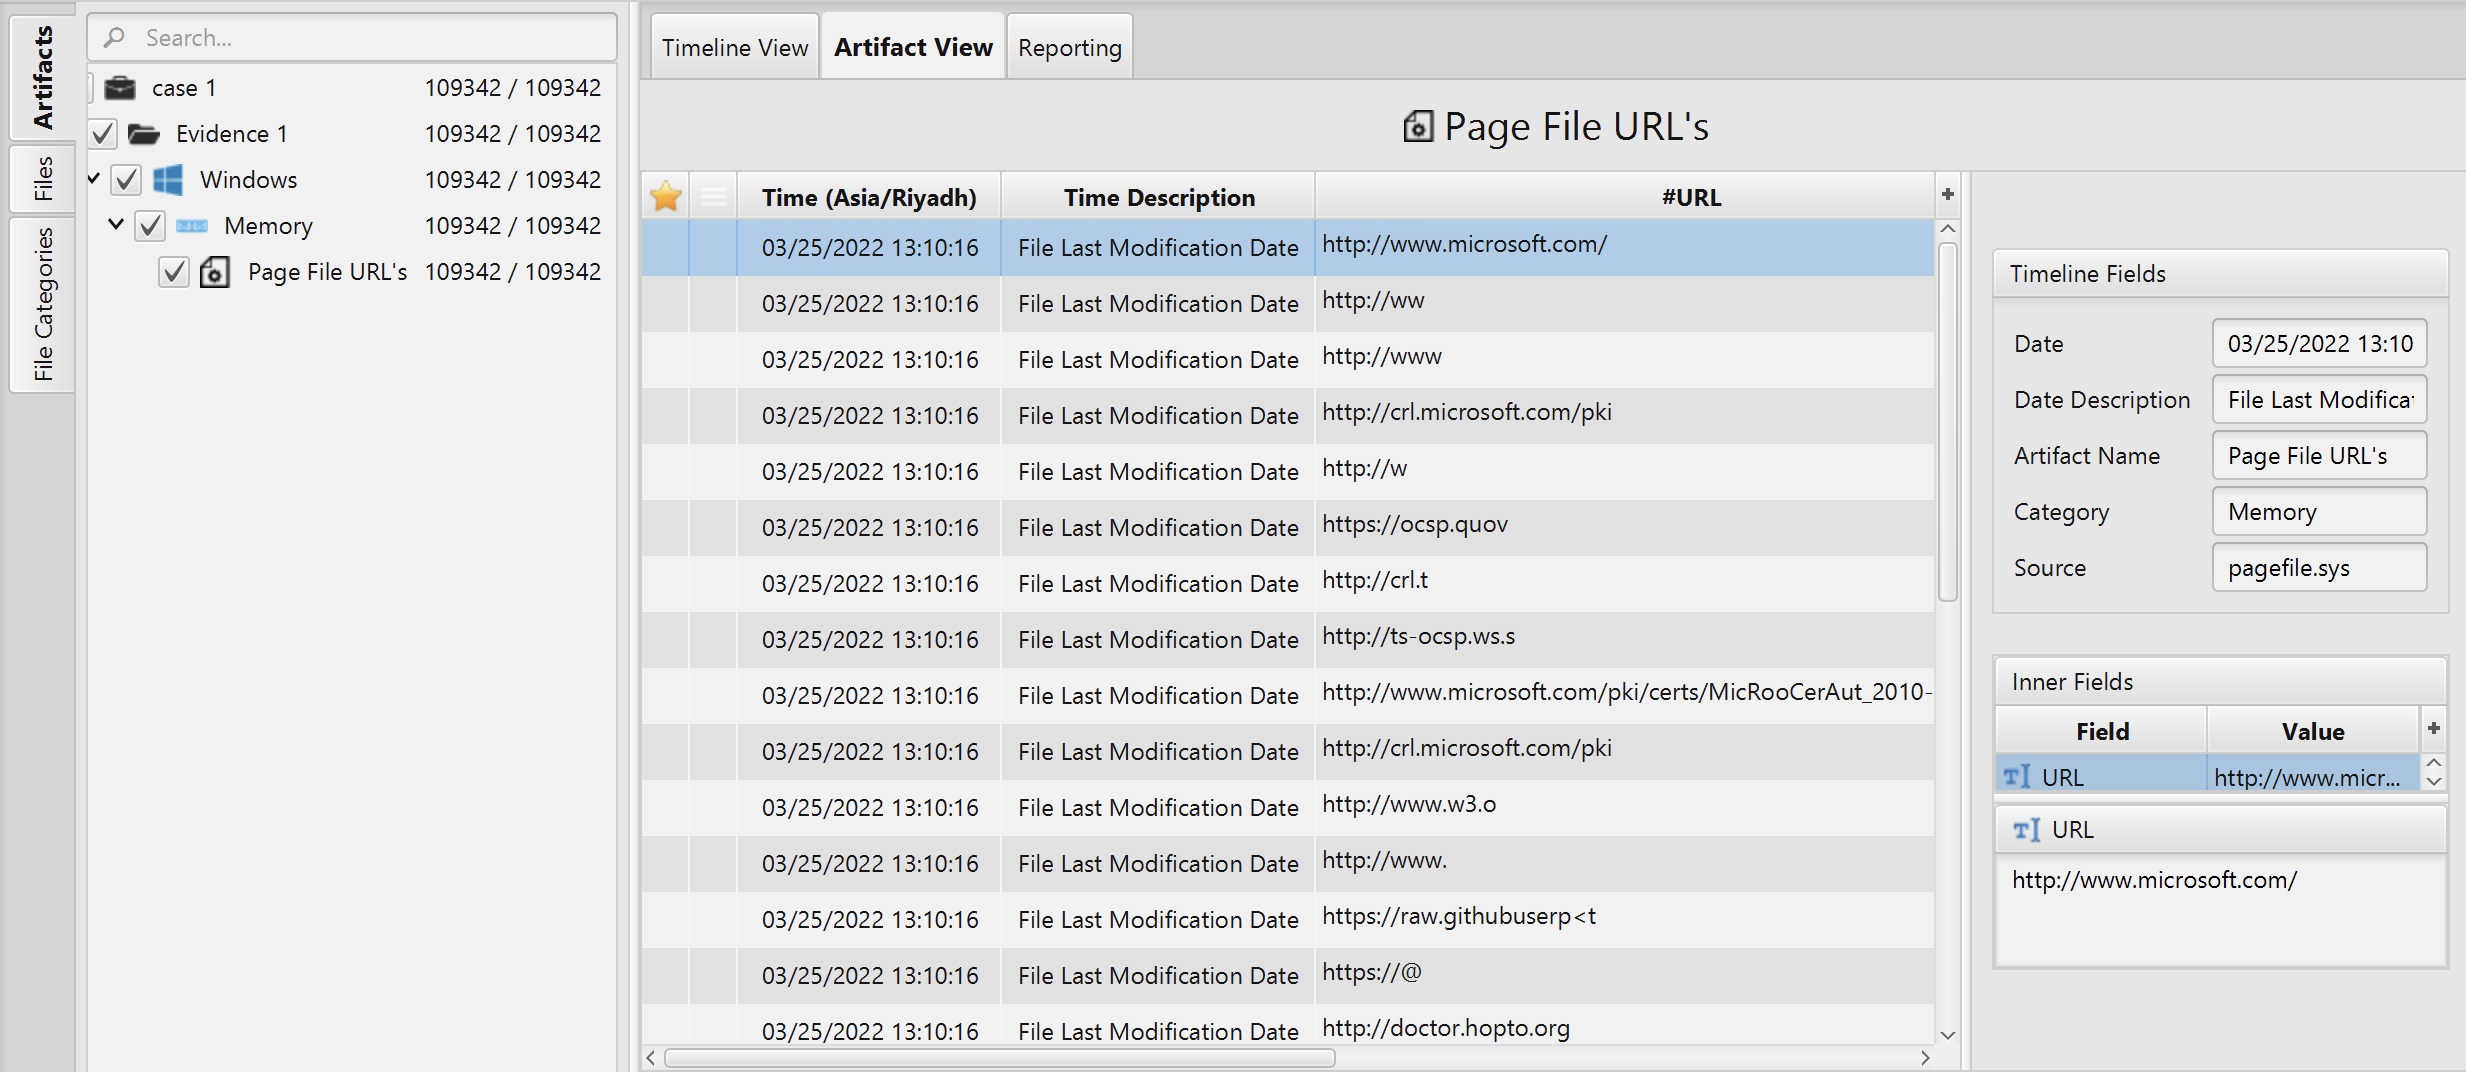Switch to the Timeline View tab
2466x1072 pixels.
click(x=734, y=46)
